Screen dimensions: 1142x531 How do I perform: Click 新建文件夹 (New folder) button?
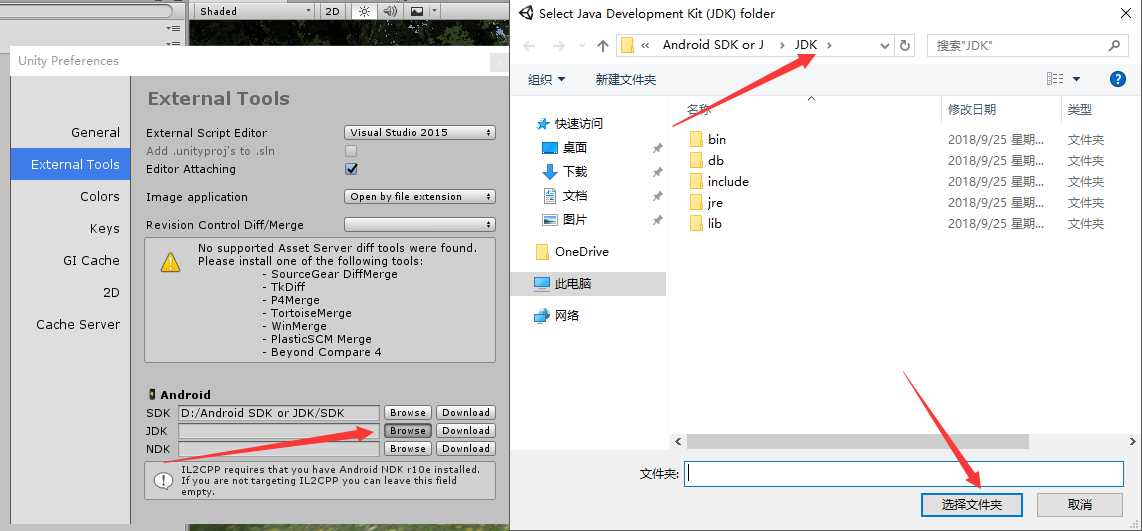[626, 79]
